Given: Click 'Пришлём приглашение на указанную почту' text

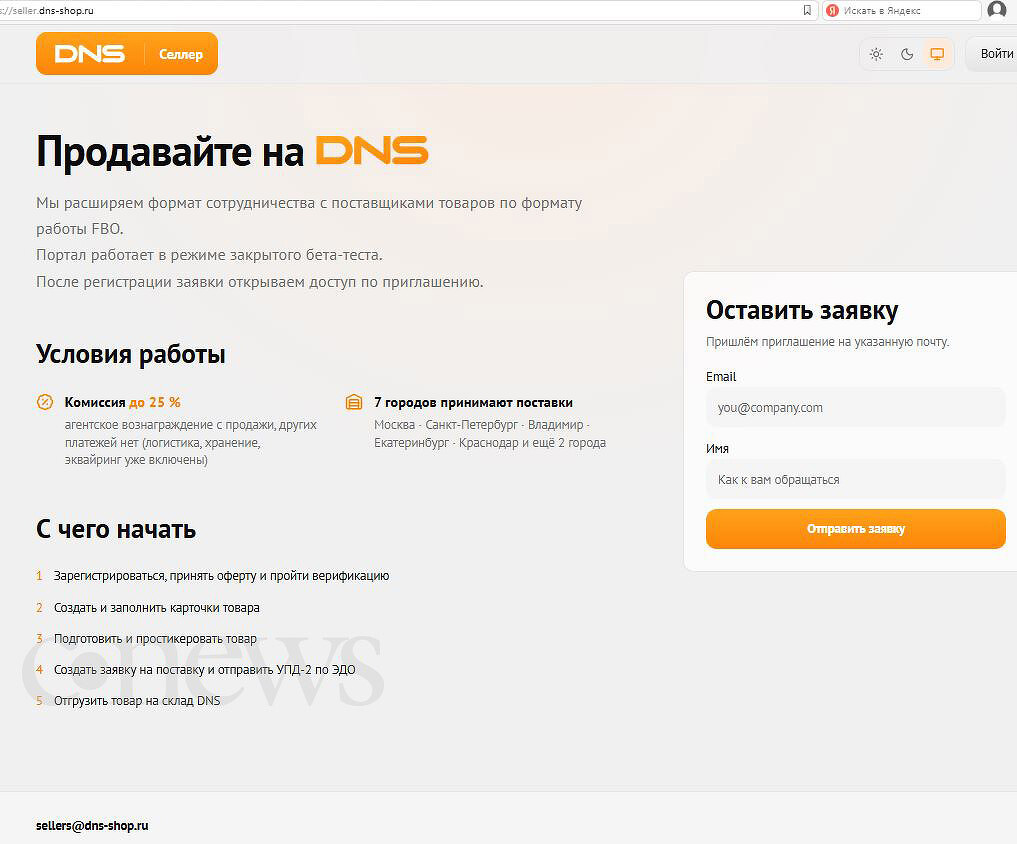Looking at the screenshot, I should (x=828, y=341).
